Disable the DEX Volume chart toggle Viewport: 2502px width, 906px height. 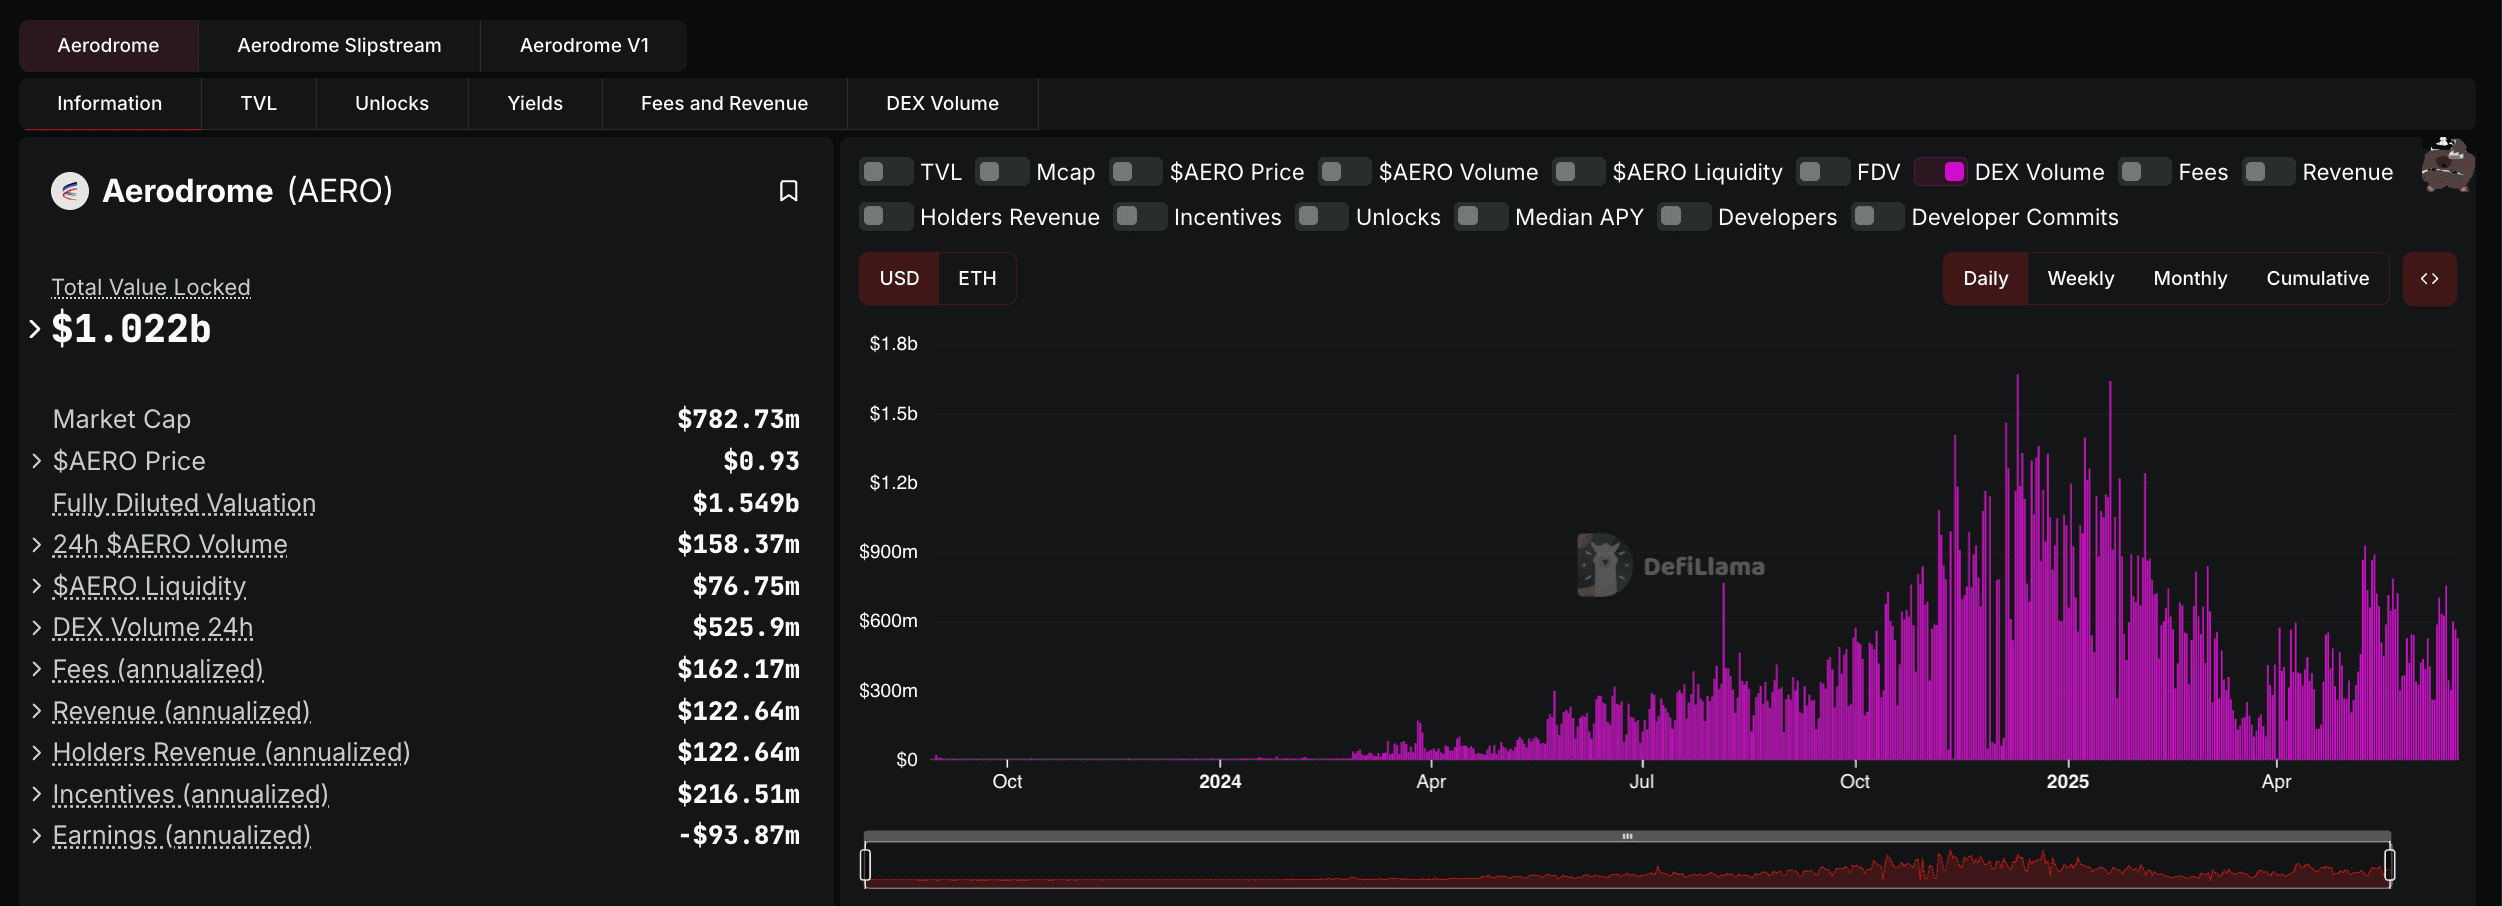tap(1941, 172)
